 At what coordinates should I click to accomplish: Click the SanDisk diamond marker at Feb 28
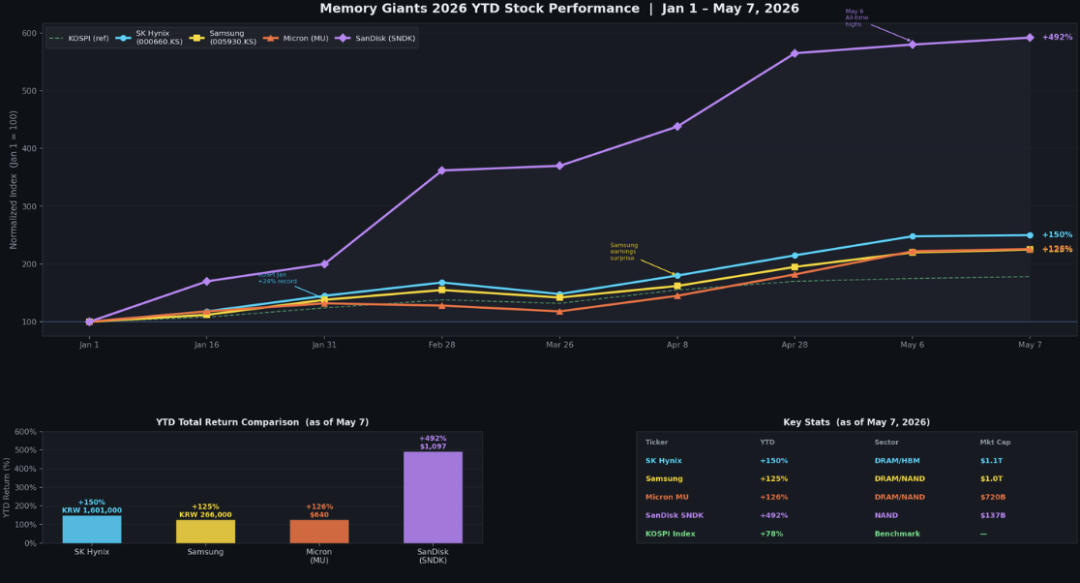point(442,170)
